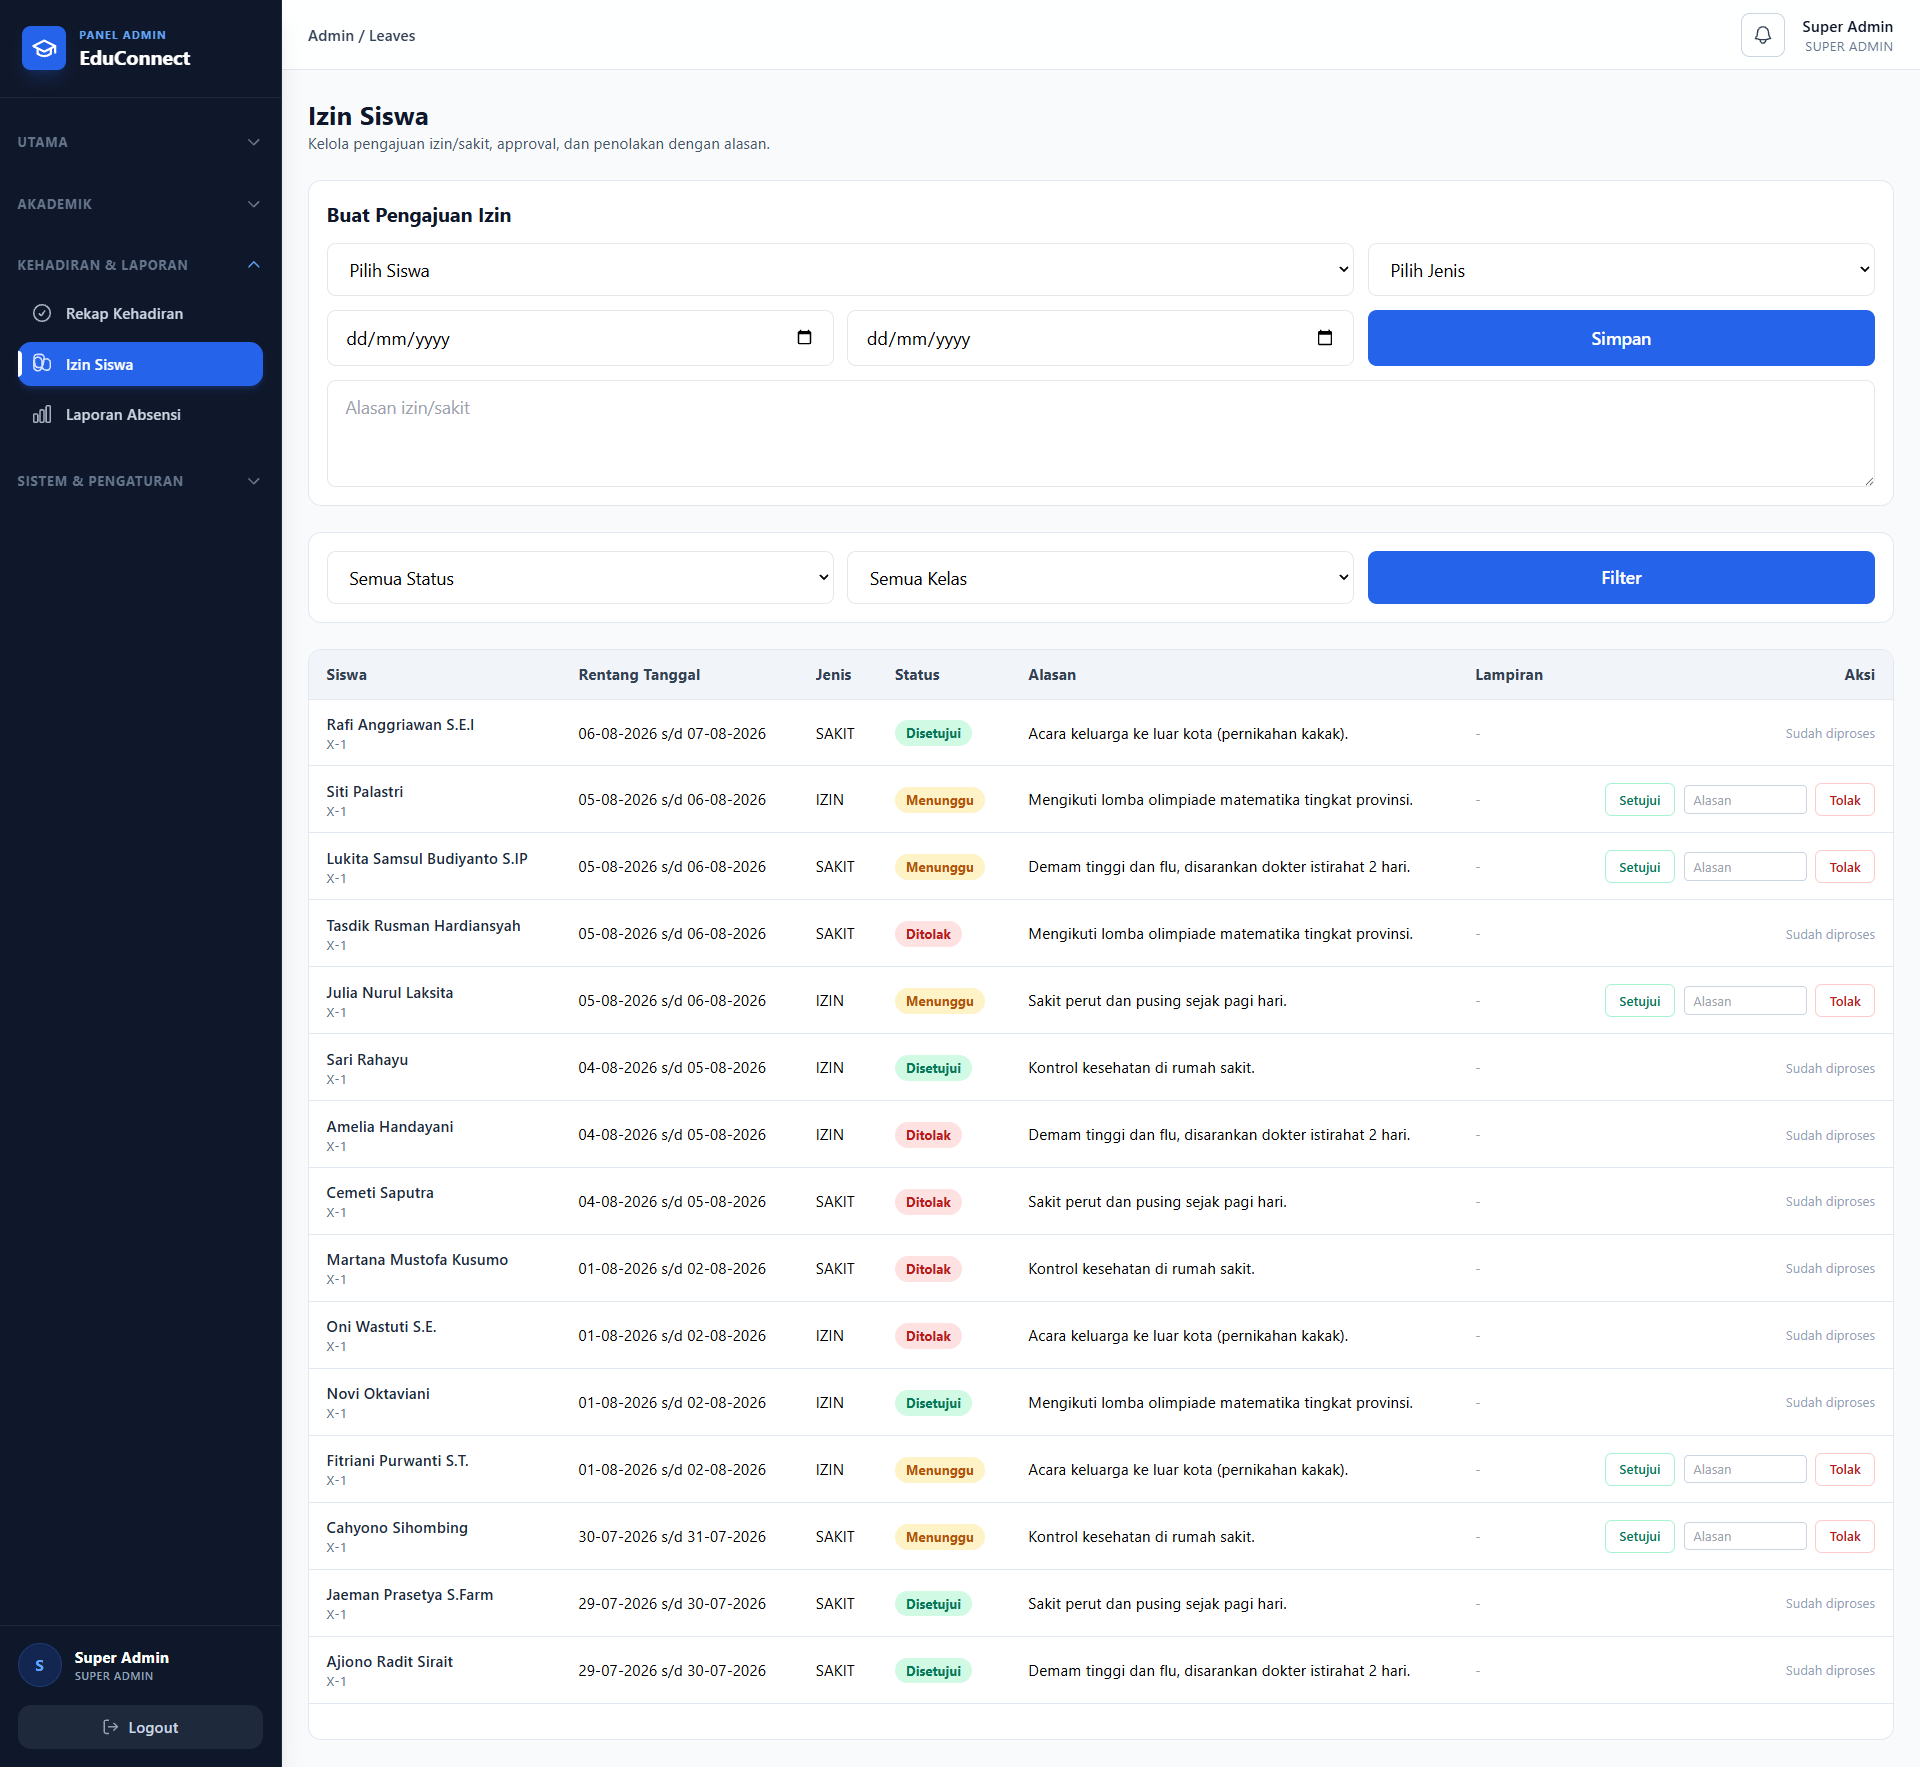1920x1767 pixels.
Task: Click the Alasan izin/sakit text area
Action: (1100, 433)
